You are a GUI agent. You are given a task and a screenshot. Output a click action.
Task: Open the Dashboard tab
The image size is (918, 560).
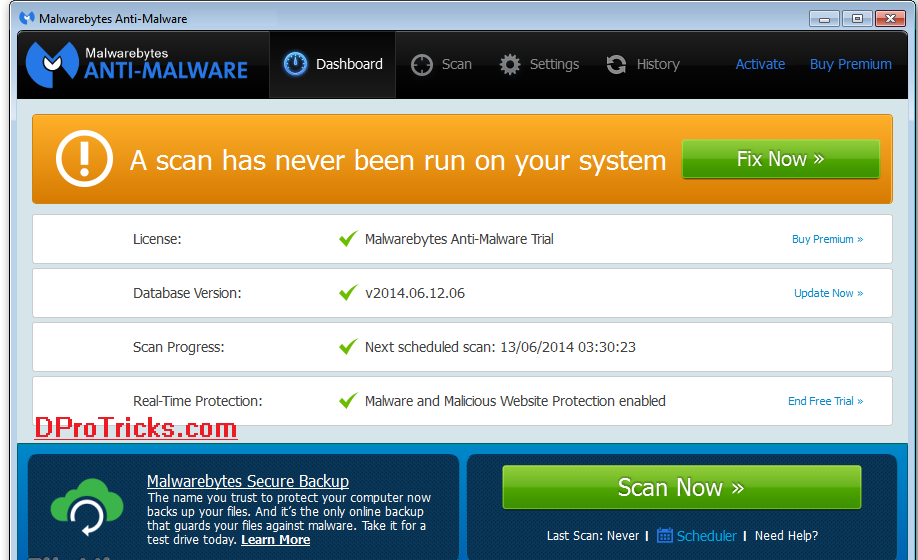(x=333, y=64)
